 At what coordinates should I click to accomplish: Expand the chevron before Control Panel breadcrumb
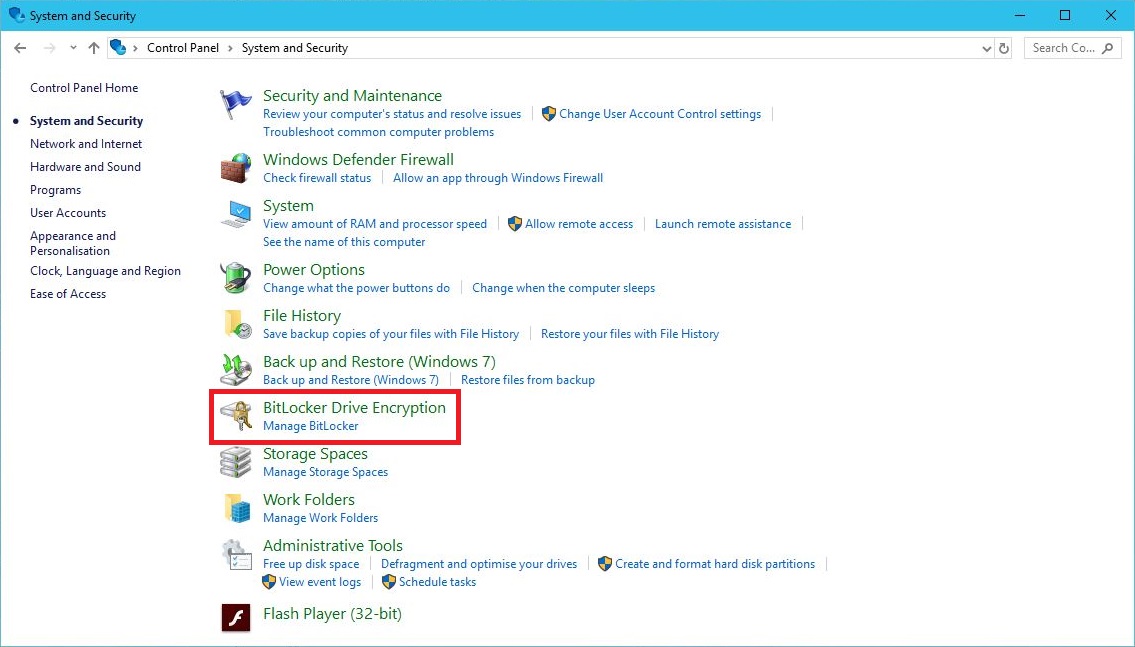pos(135,48)
